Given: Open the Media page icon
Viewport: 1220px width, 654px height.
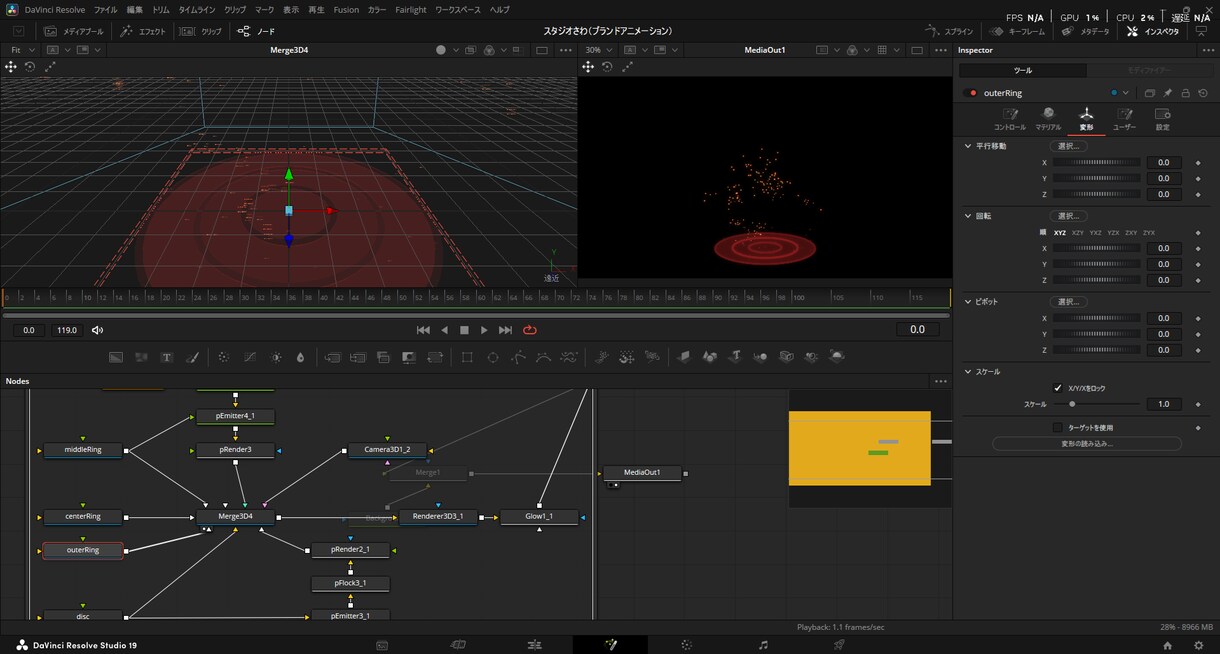Looking at the screenshot, I should (x=382, y=645).
